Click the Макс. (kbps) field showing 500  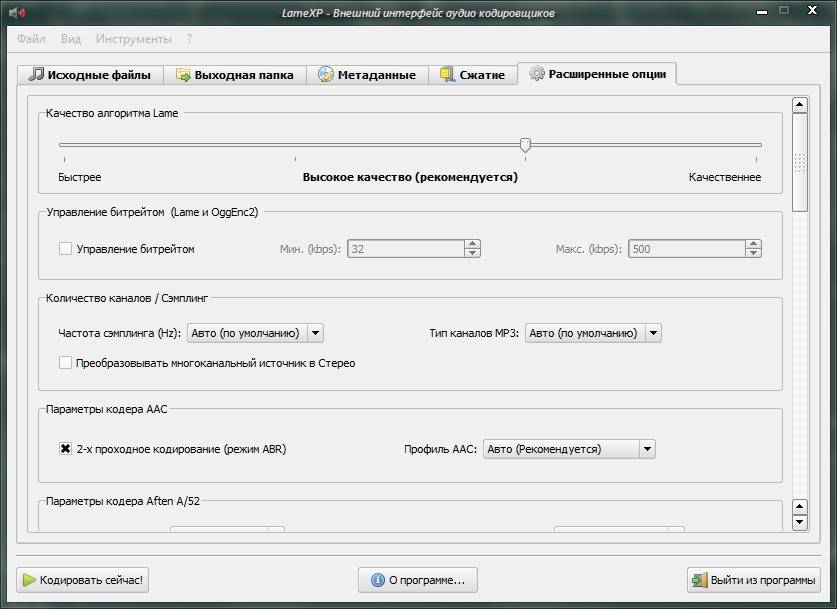tap(686, 249)
